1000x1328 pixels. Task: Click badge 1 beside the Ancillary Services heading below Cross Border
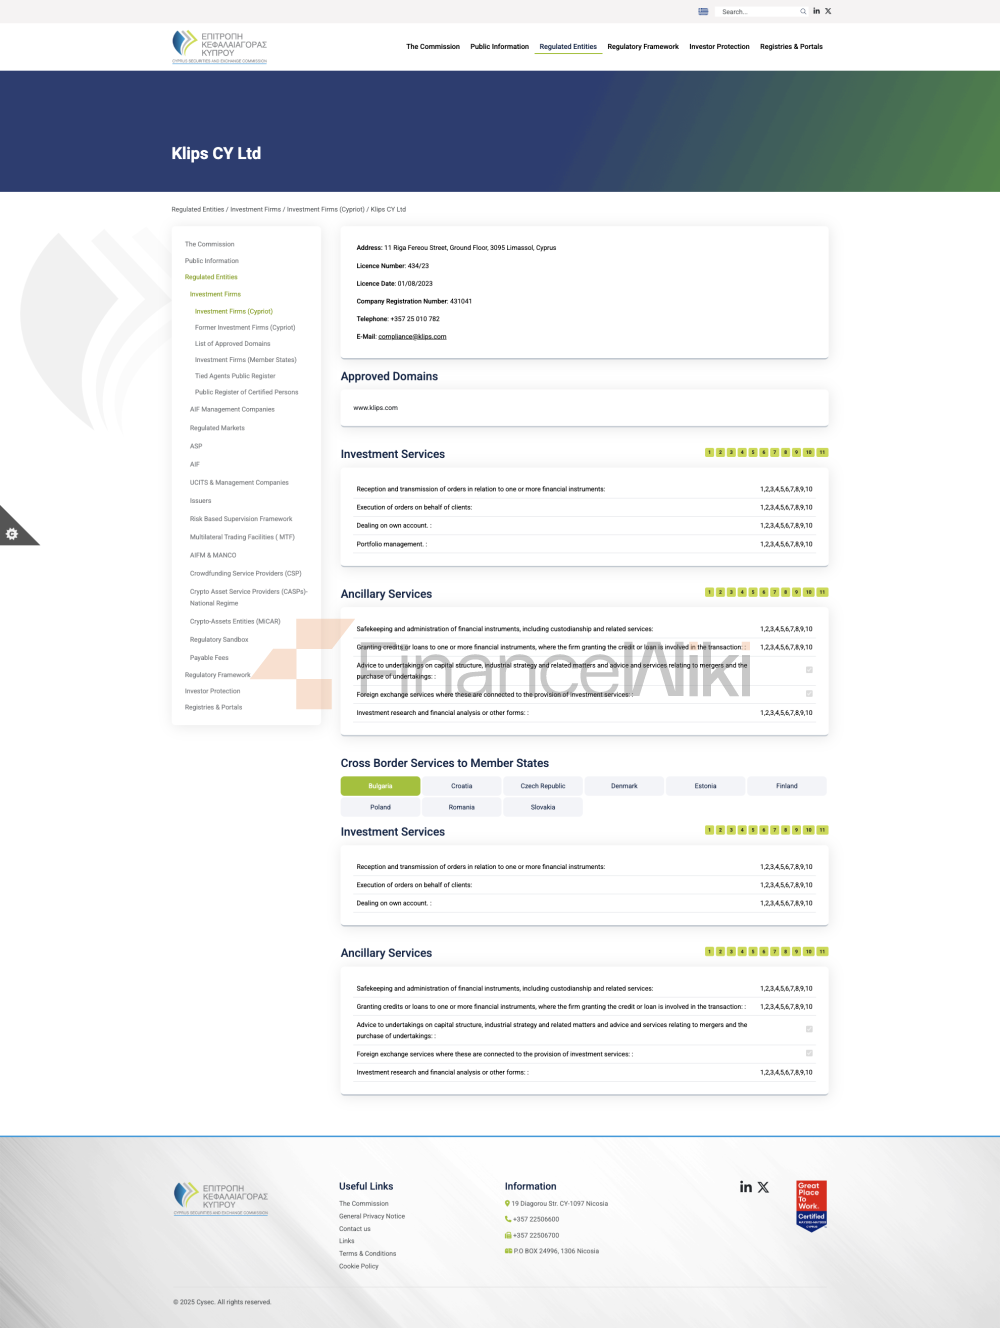(x=709, y=951)
